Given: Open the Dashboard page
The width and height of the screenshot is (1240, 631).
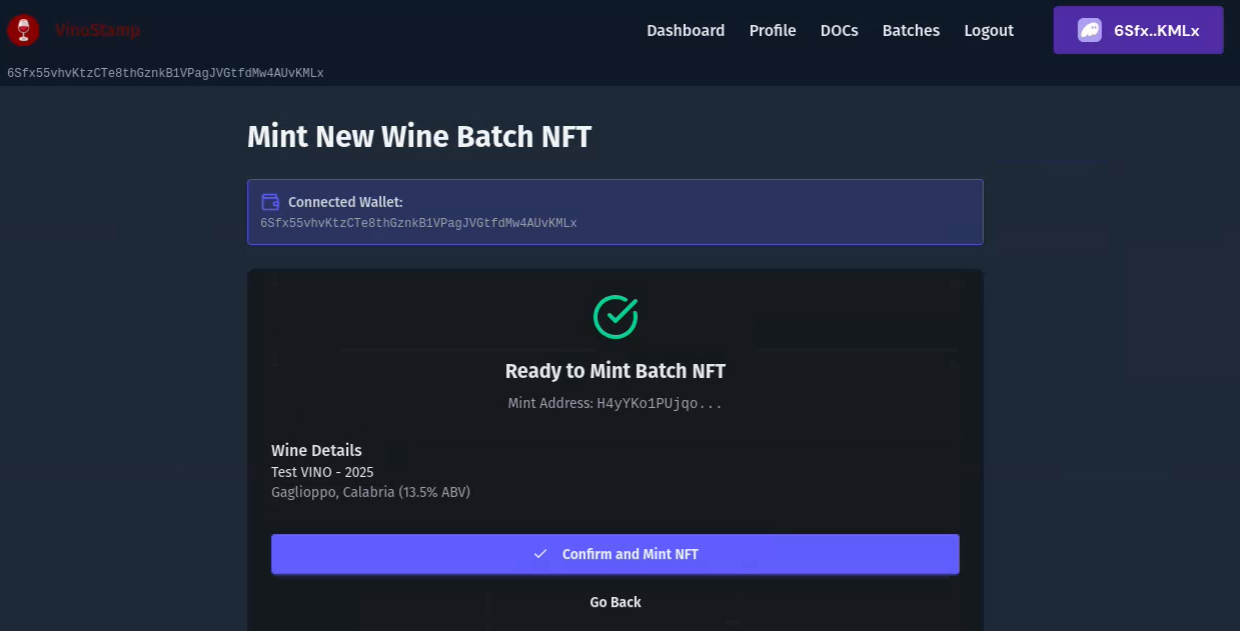Looking at the screenshot, I should tap(685, 30).
